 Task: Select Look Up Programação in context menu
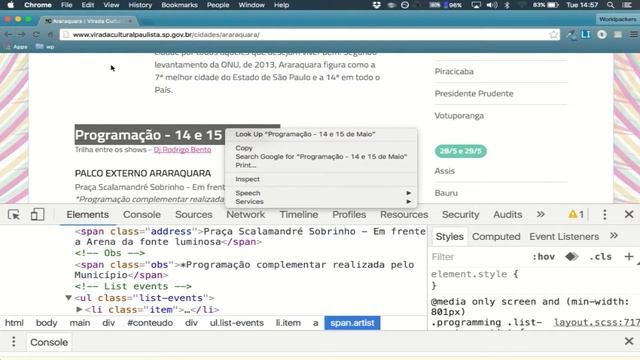(321, 134)
